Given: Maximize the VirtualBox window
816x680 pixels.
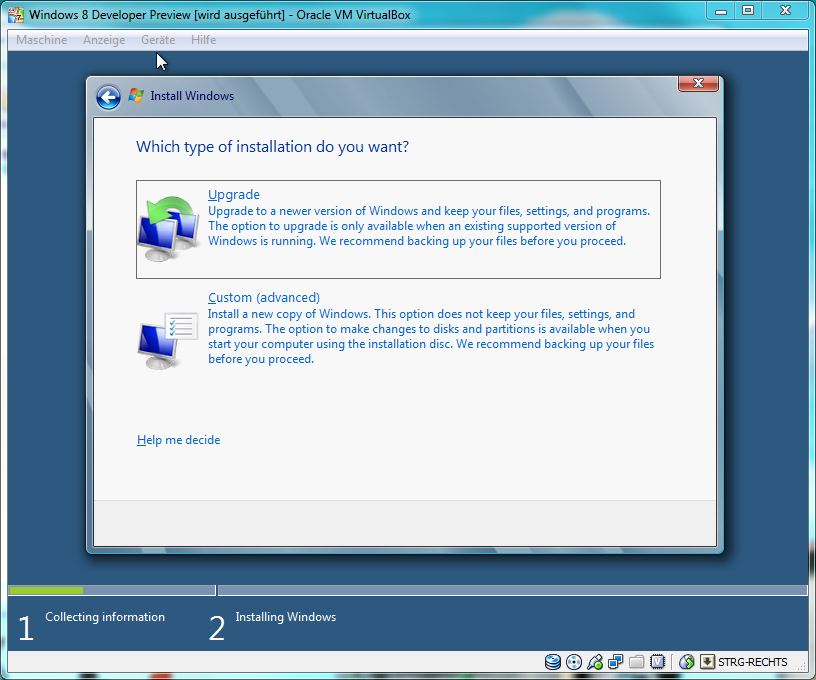Looking at the screenshot, I should 748,10.
